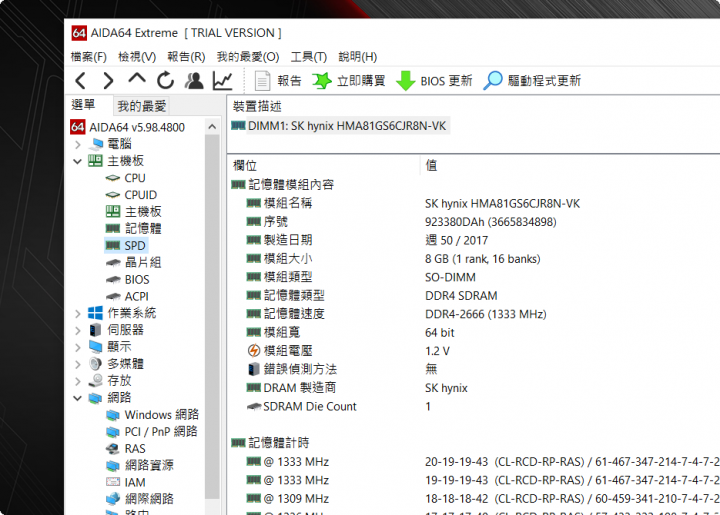The height and width of the screenshot is (515, 720).
Task: Expand the 伺服器 tree node
Action: [x=78, y=330]
